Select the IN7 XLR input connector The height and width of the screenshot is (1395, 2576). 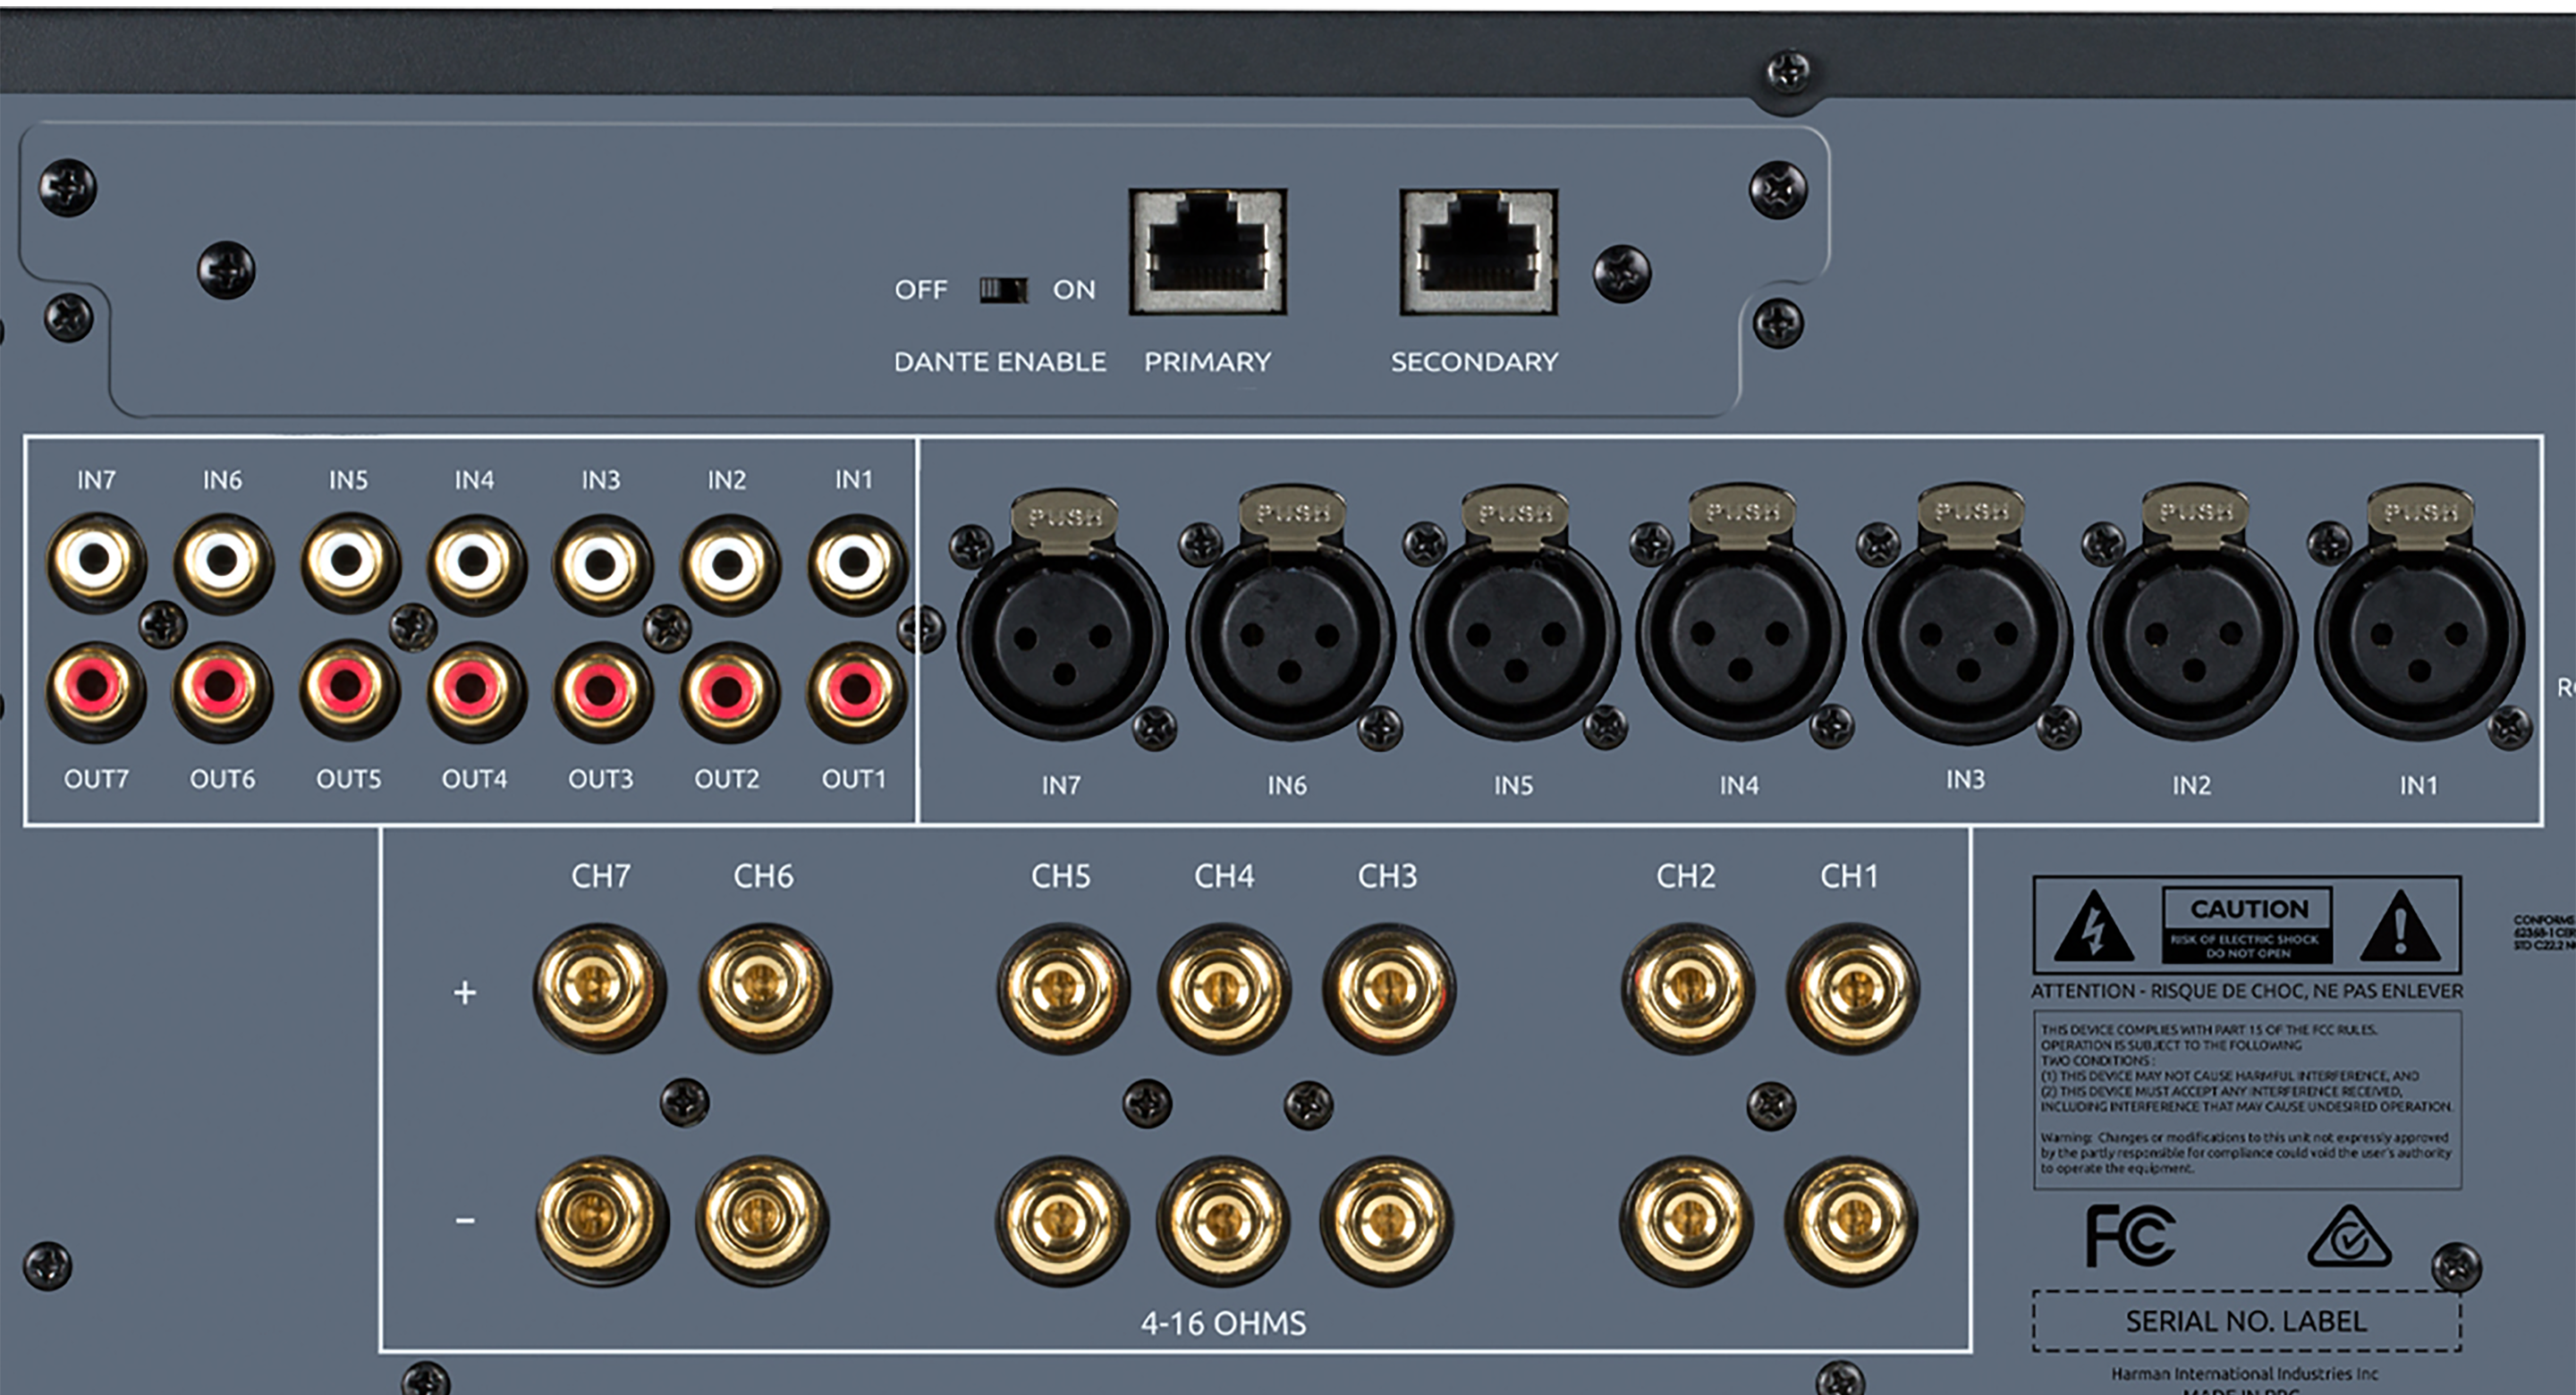(x=1062, y=636)
